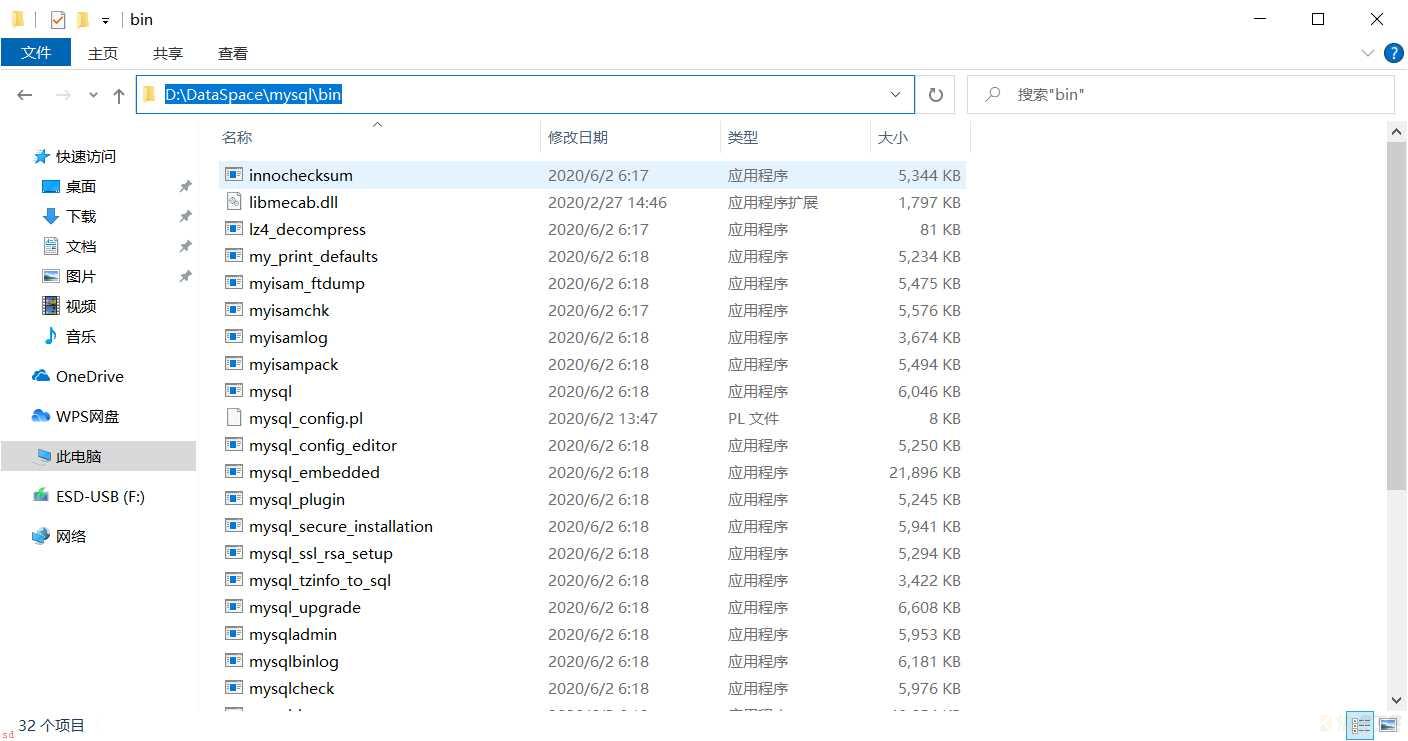Select This PC (此电脑) in sidebar
Viewport: 1408px width, 741px height.
pyautogui.click(x=98, y=456)
